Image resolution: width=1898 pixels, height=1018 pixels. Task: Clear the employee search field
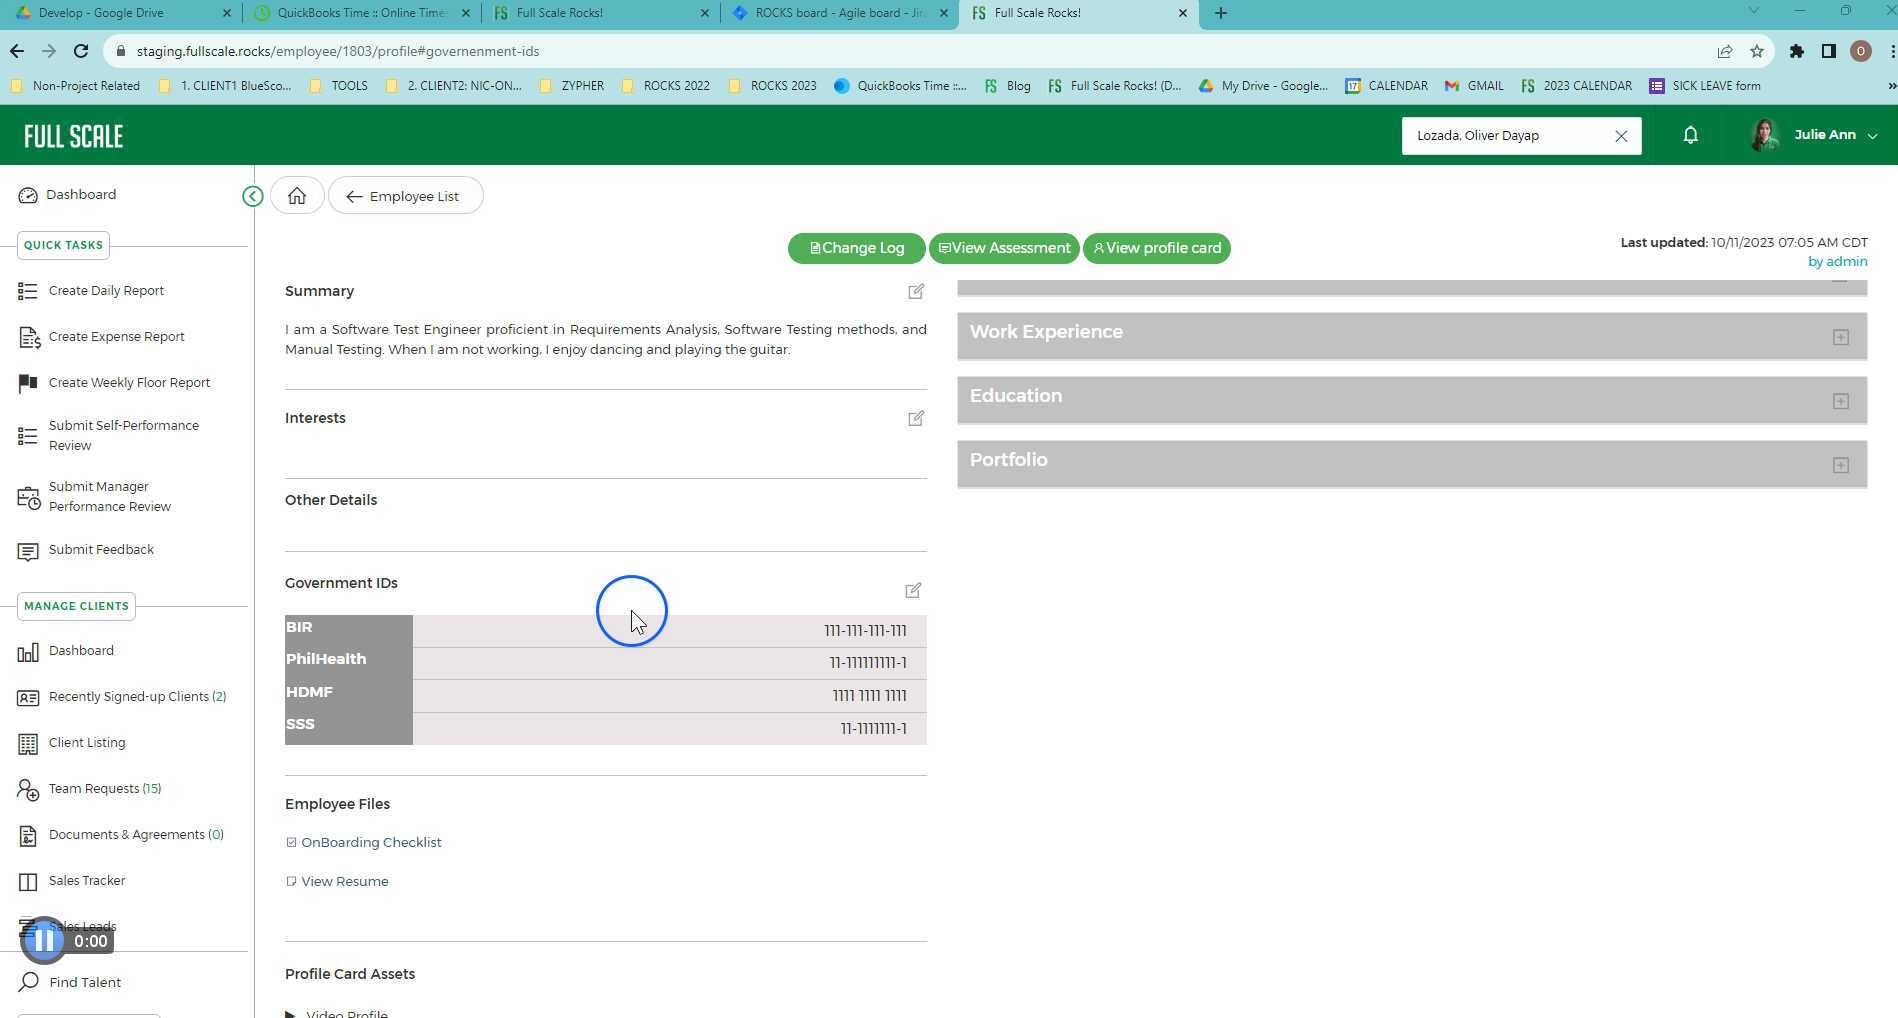point(1621,135)
